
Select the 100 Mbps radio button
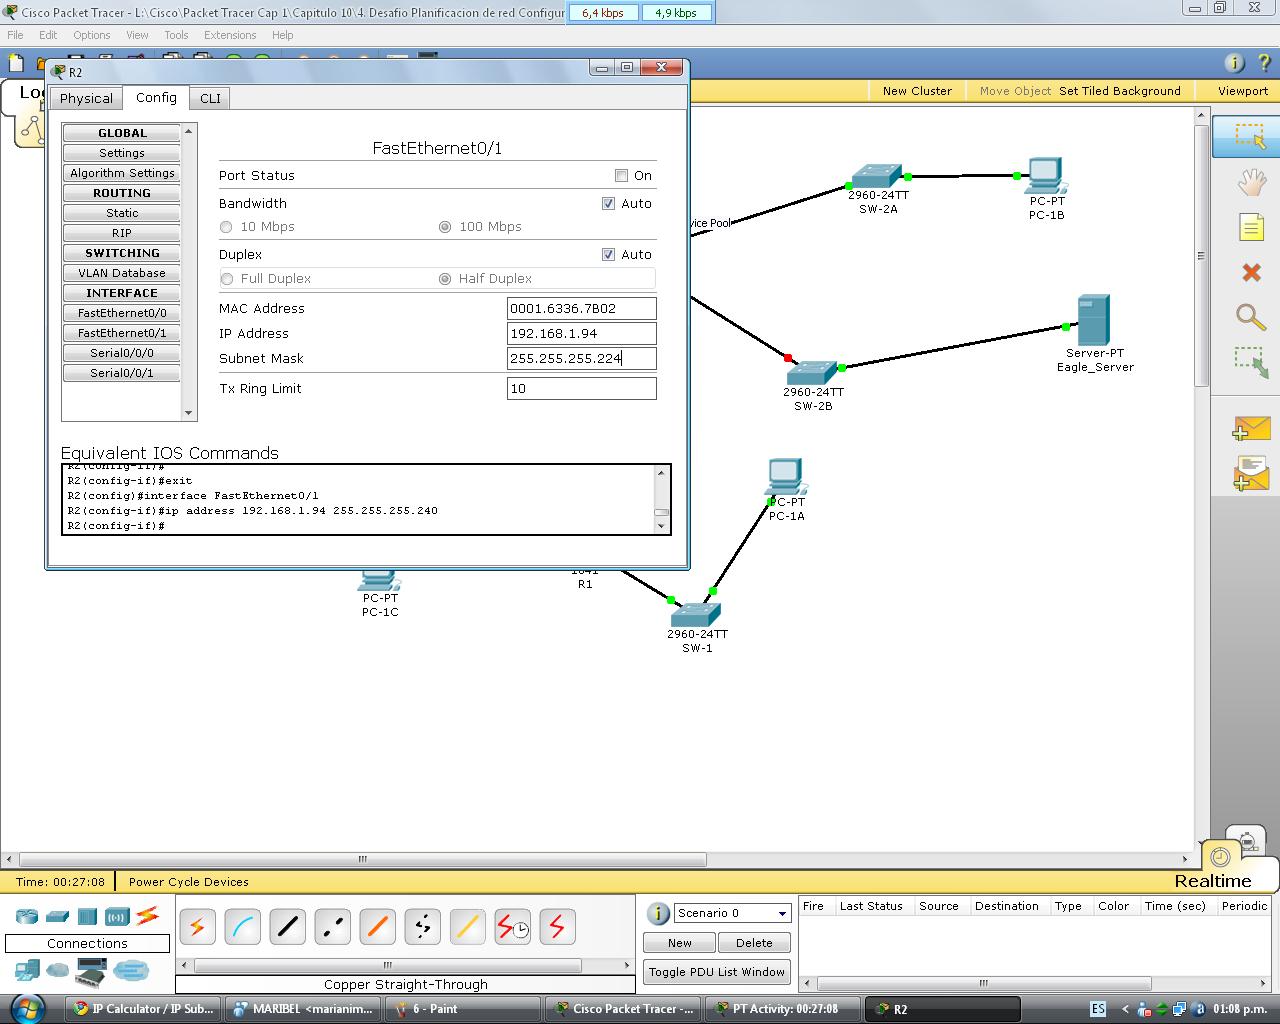[x=445, y=227]
